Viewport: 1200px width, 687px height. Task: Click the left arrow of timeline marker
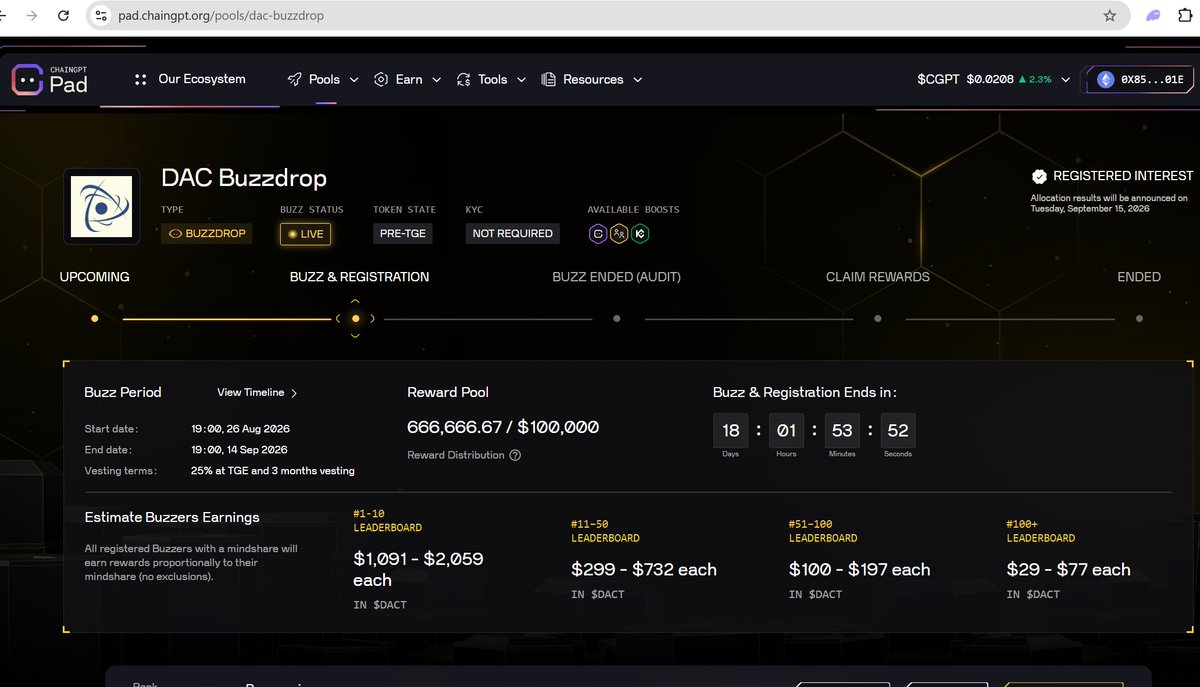tap(338, 319)
